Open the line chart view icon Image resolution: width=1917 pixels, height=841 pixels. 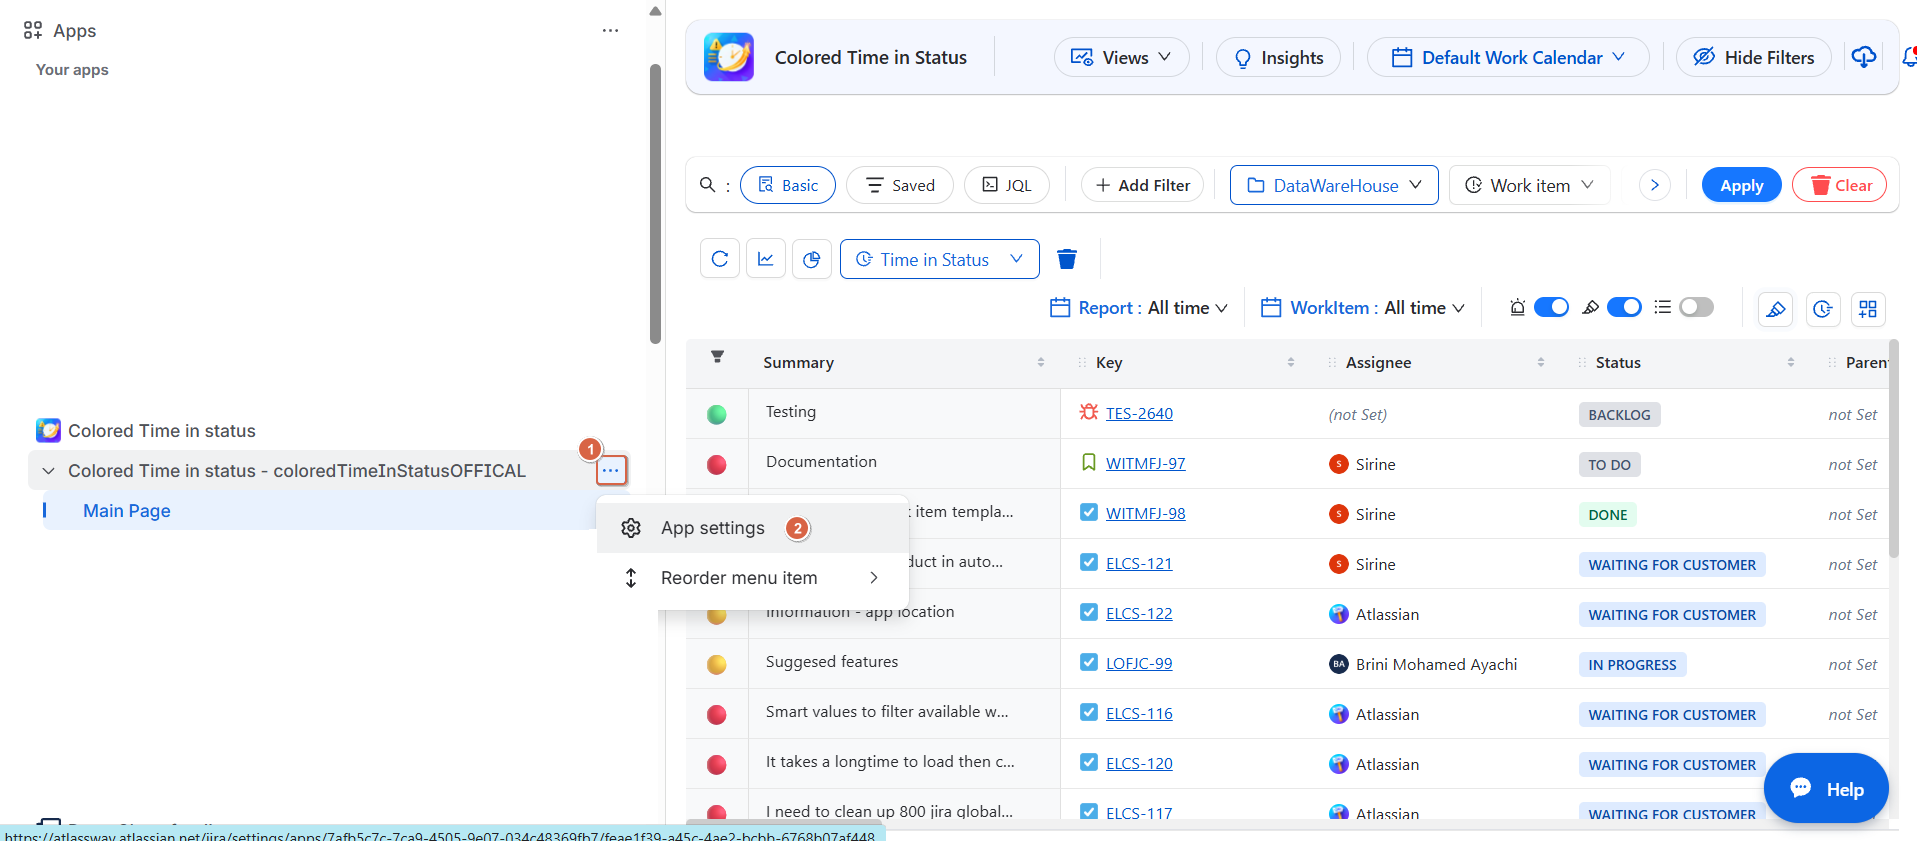click(x=766, y=259)
